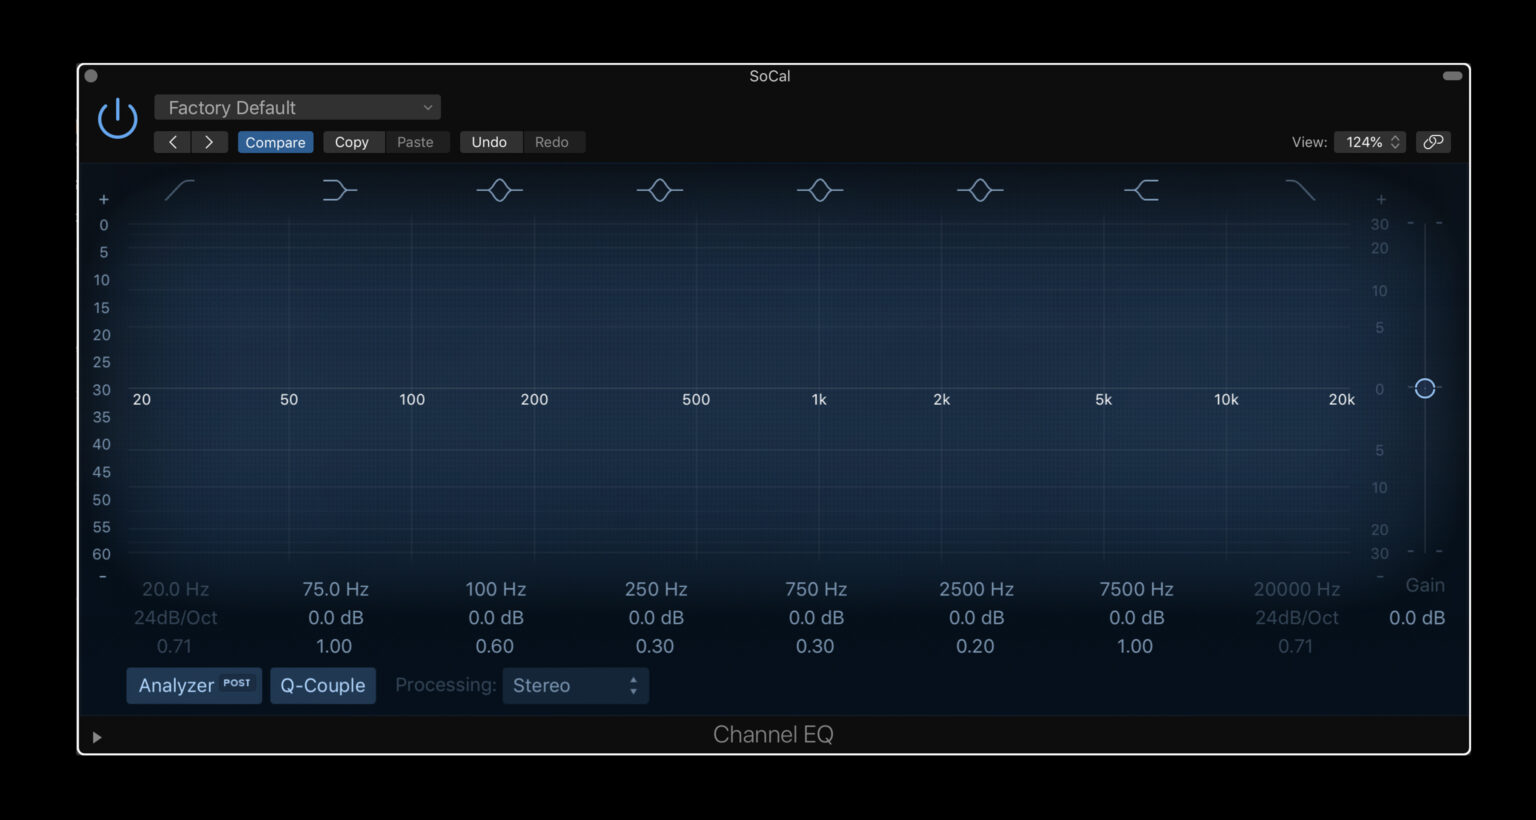1536x820 pixels.
Task: Click the 100 Hz bell band icon
Action: click(499, 190)
